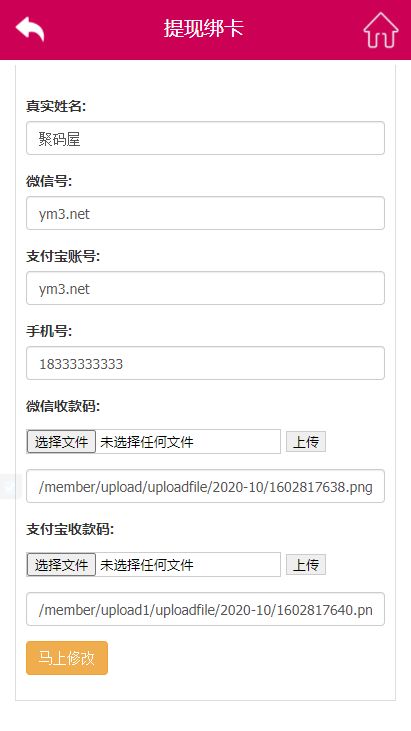Upload the 支付宝收款码 file with 上传

pyautogui.click(x=306, y=565)
